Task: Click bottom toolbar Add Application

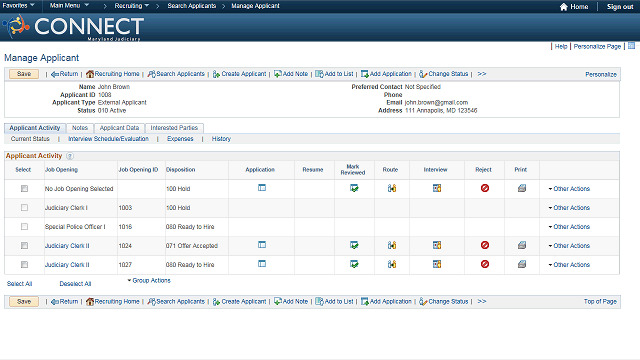Action: click(386, 302)
